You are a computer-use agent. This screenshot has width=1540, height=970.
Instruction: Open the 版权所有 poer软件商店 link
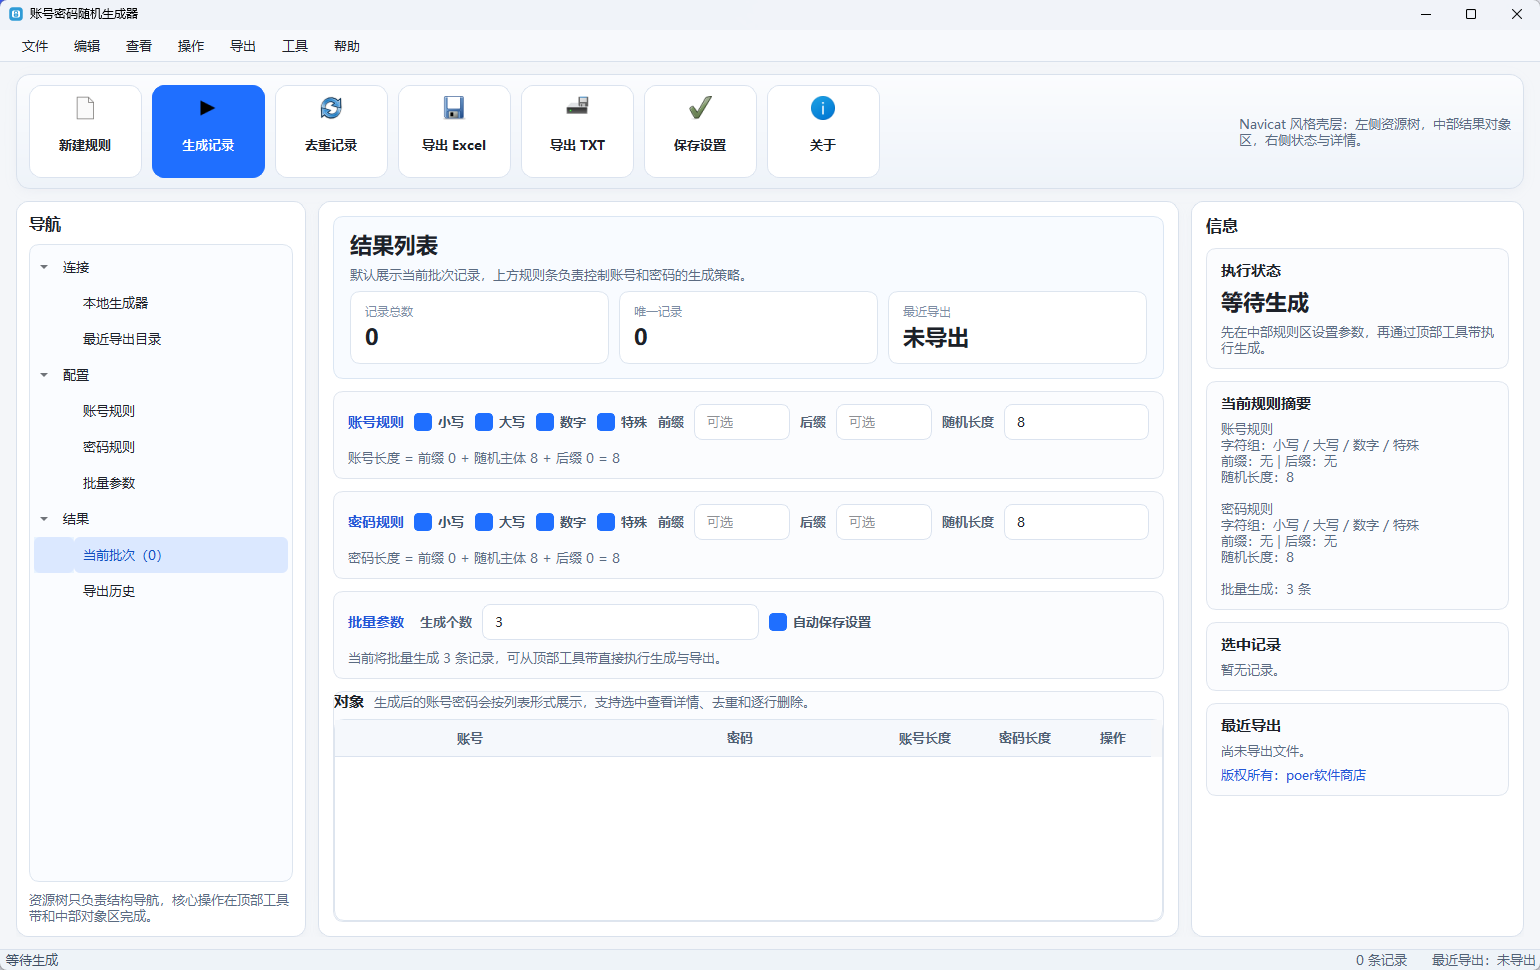click(1293, 775)
